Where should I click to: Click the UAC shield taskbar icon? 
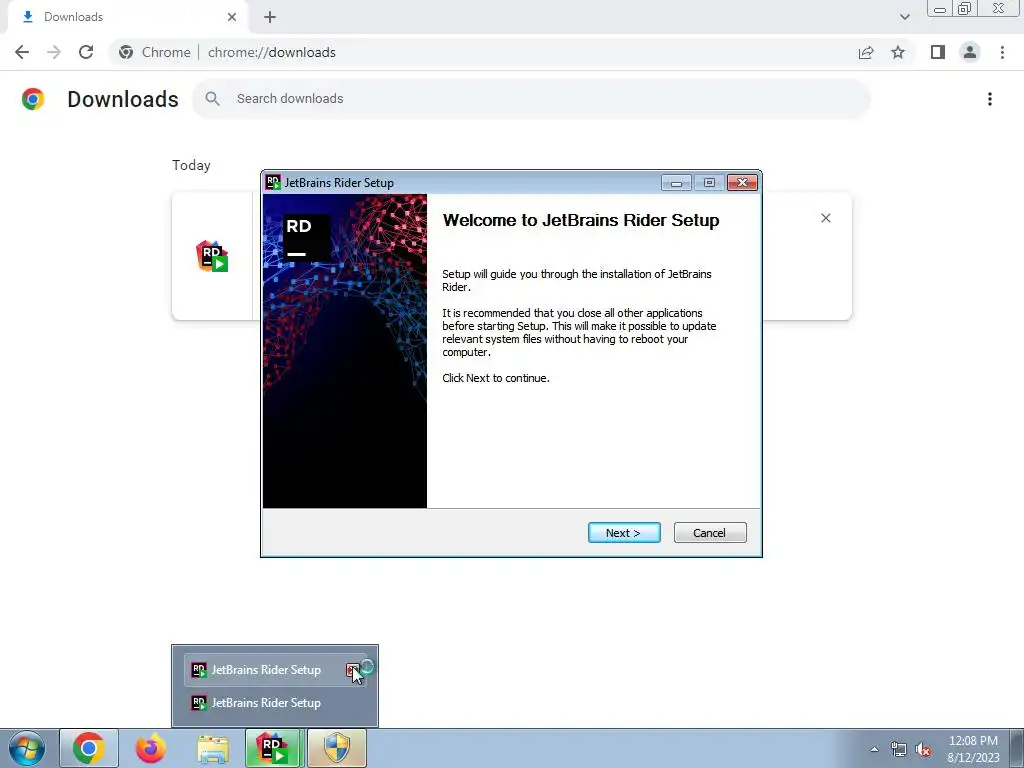coord(337,748)
